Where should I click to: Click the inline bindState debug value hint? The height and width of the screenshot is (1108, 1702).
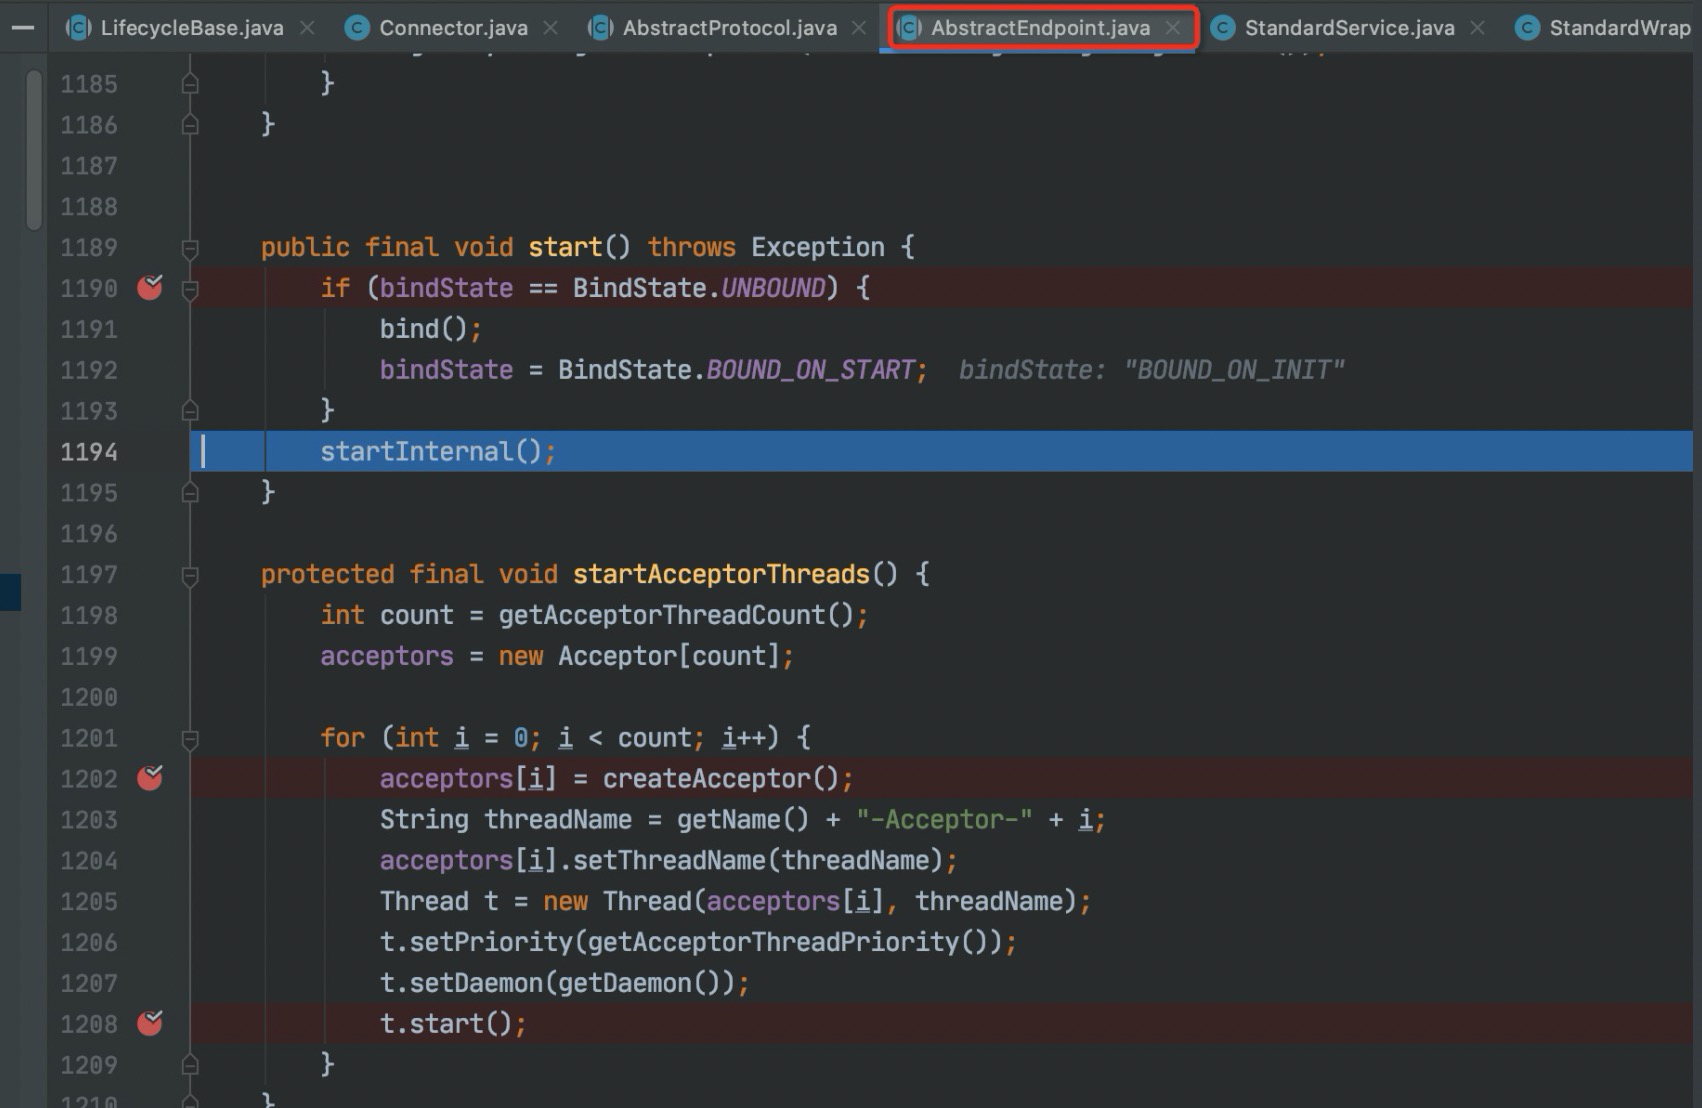click(x=1152, y=370)
